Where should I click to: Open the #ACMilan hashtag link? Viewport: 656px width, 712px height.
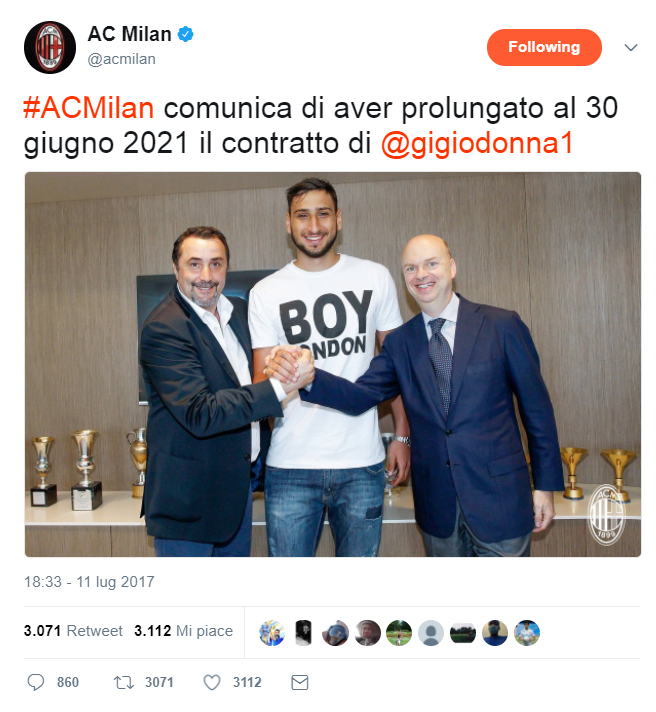coord(89,108)
